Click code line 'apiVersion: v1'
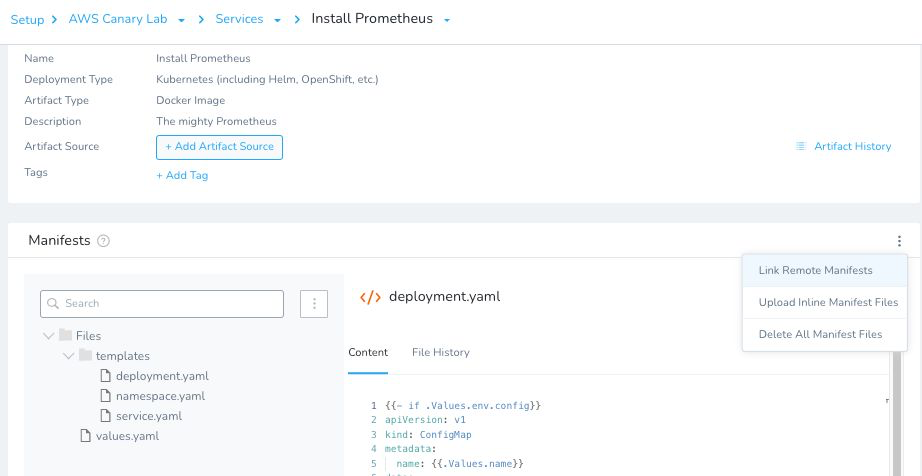Image resolution: width=922 pixels, height=476 pixels. click(x=425, y=420)
